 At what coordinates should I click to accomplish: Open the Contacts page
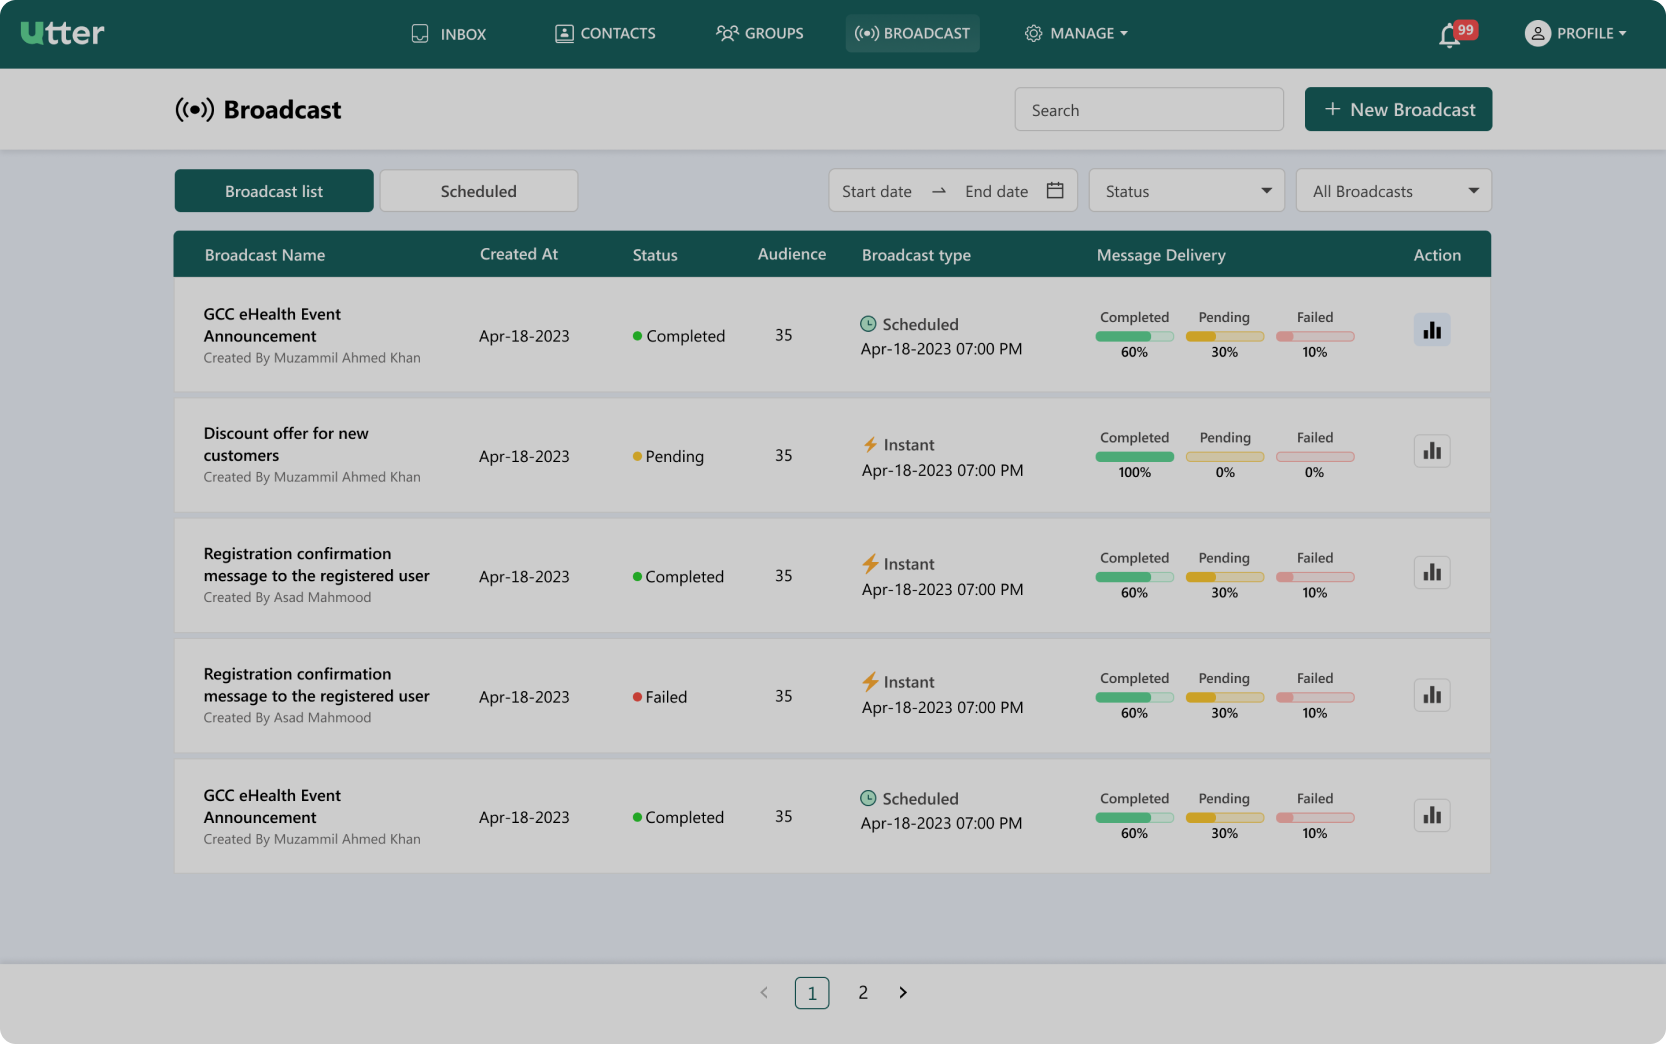(x=605, y=33)
